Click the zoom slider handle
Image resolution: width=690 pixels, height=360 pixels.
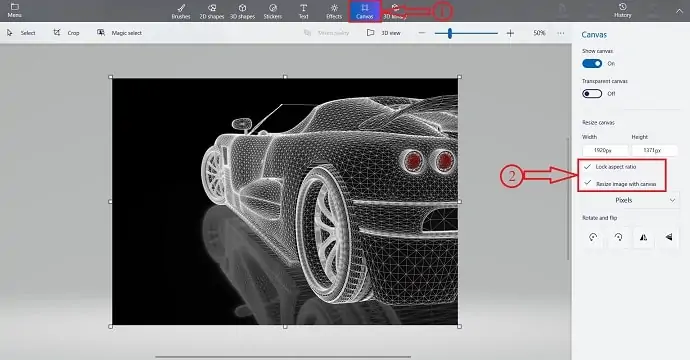[x=450, y=33]
